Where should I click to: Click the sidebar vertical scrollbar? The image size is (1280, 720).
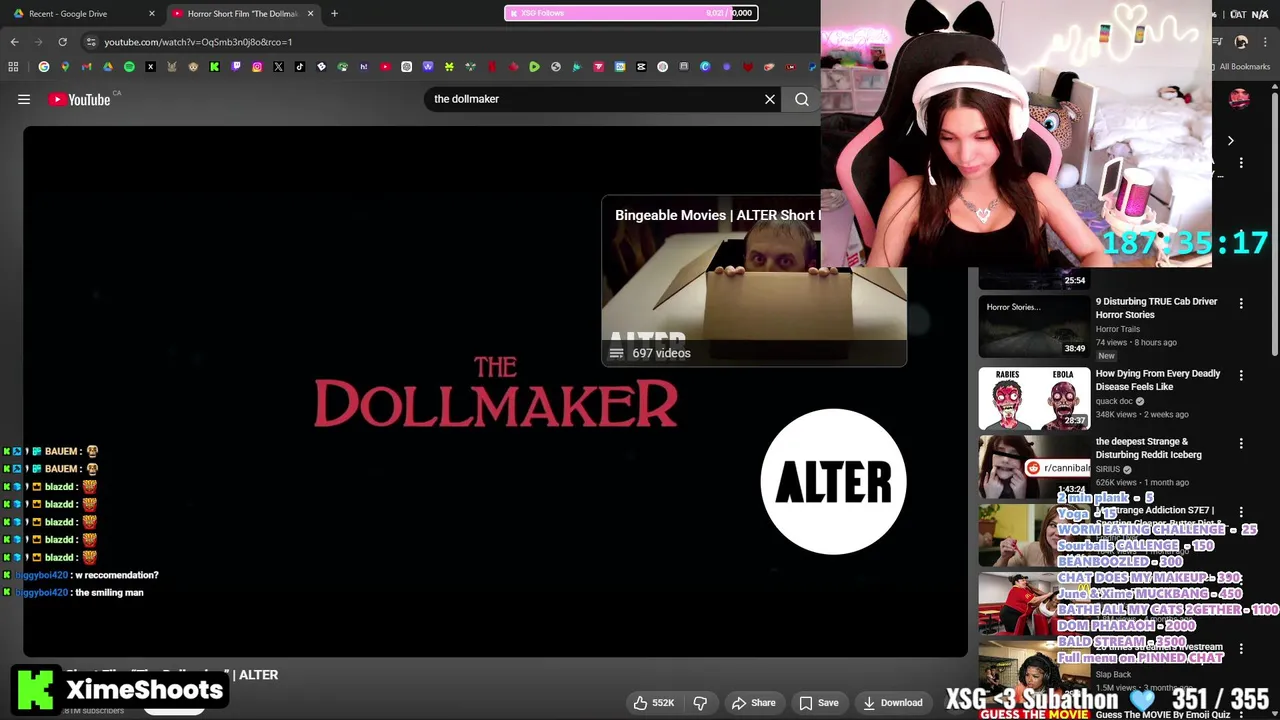click(x=1274, y=225)
